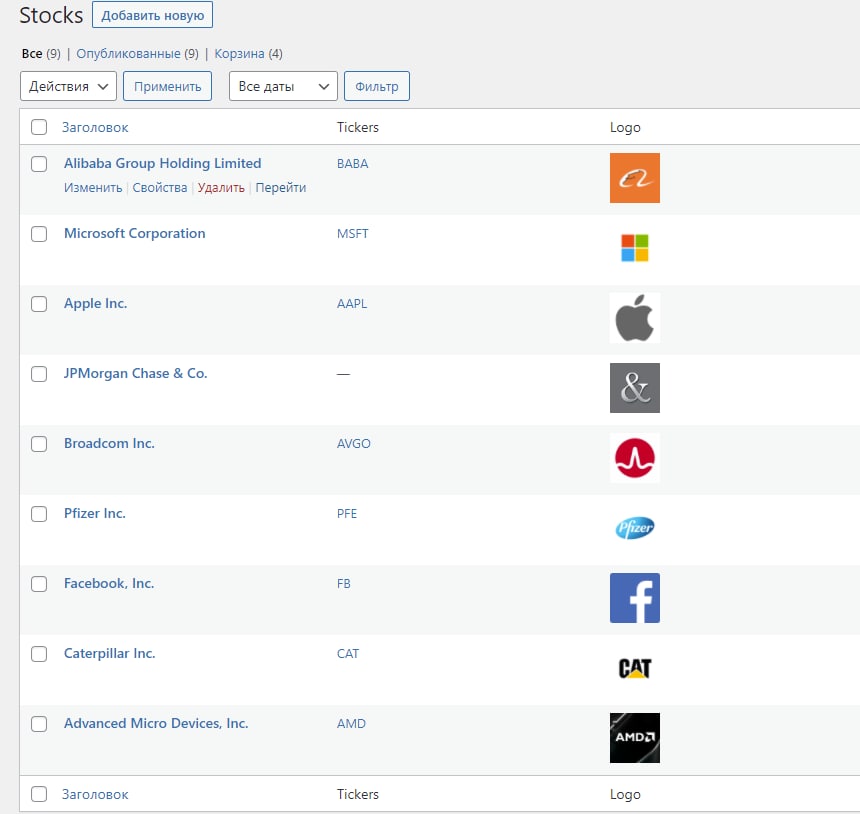Screen dimensions: 860x814
Task: Click the Alibaba orange logo thumbnail
Action: (635, 178)
